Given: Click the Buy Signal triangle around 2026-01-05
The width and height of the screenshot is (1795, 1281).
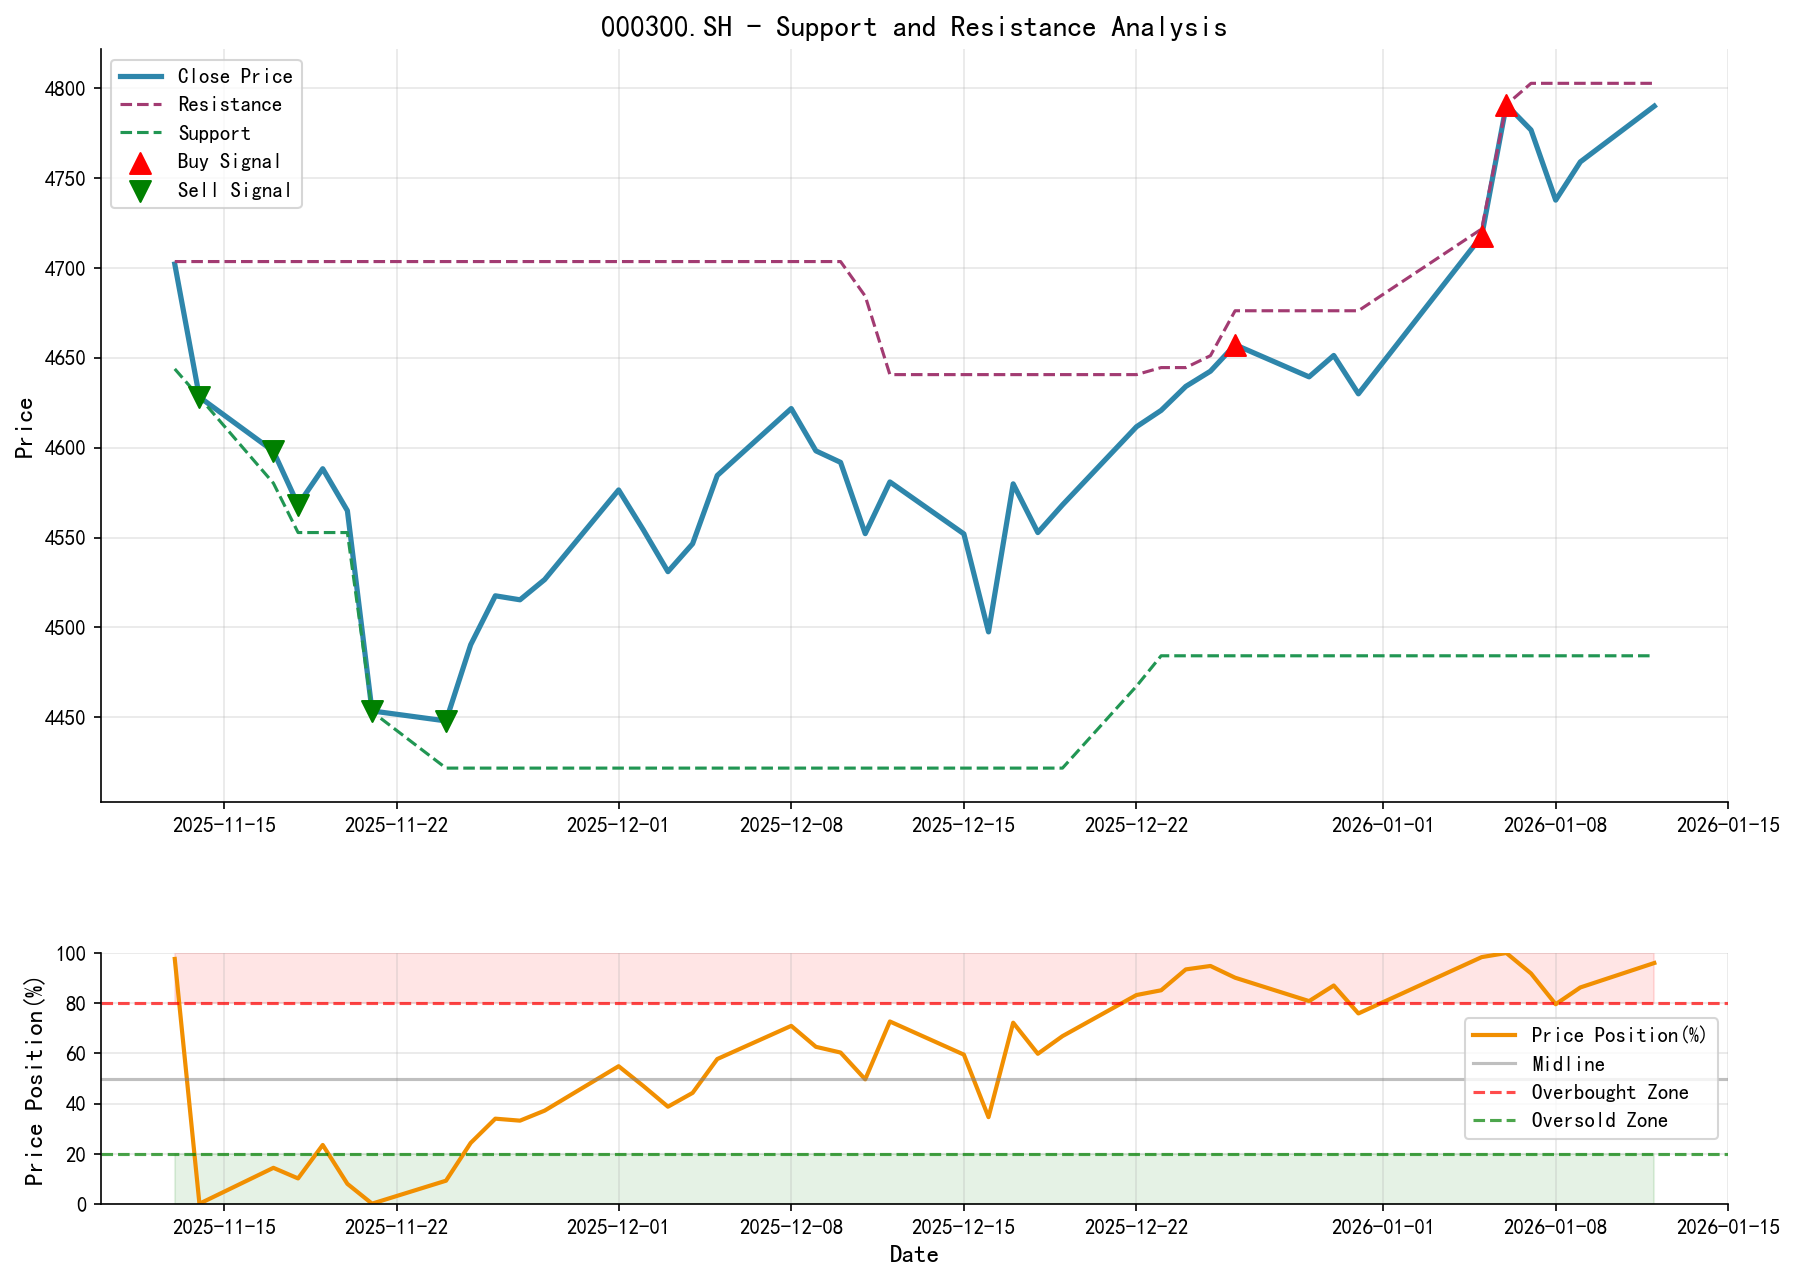Looking at the screenshot, I should 1483,238.
